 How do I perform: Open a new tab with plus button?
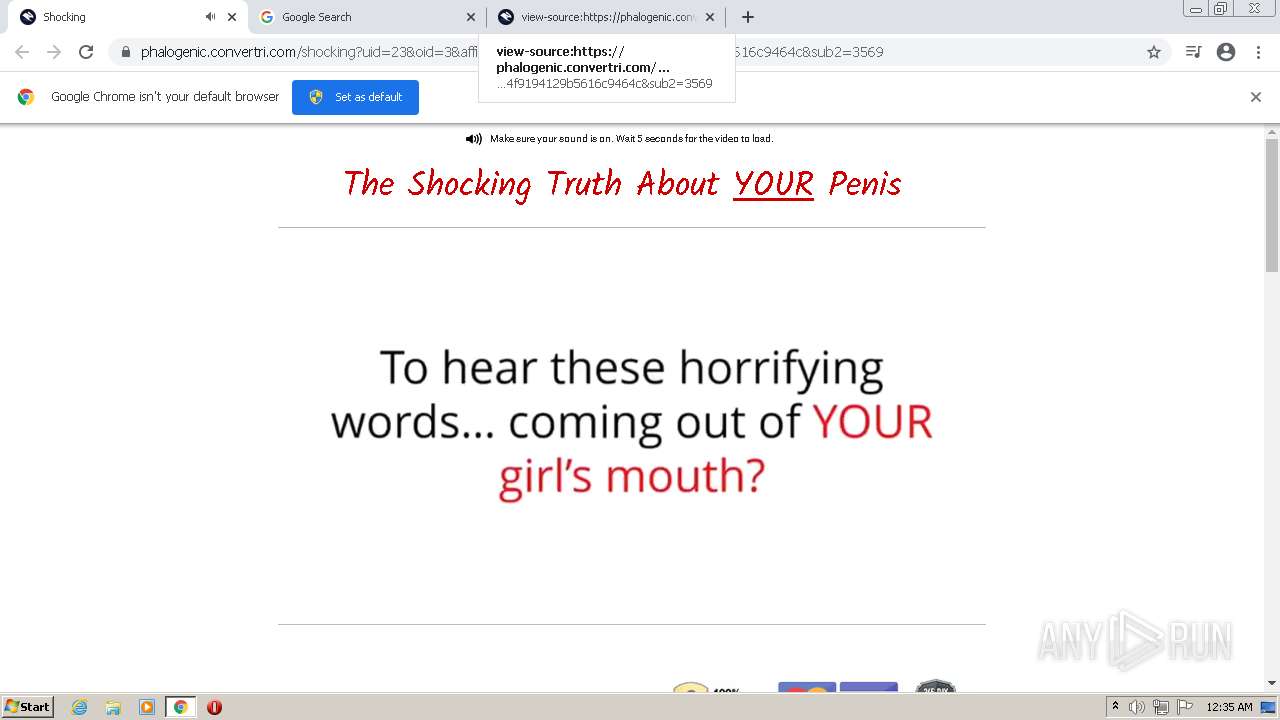pyautogui.click(x=748, y=17)
